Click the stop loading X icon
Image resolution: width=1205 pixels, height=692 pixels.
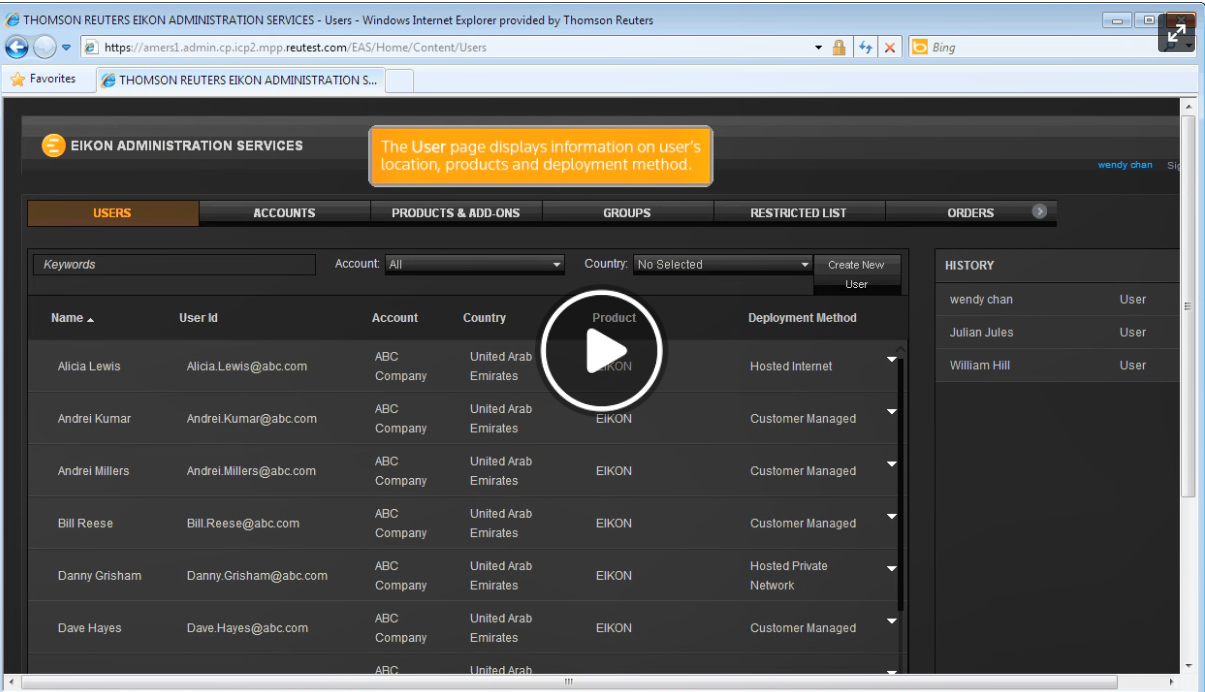889,47
